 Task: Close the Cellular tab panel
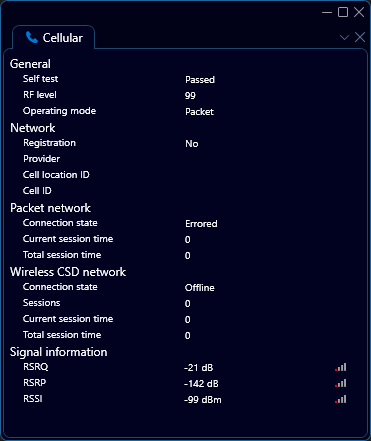360,37
